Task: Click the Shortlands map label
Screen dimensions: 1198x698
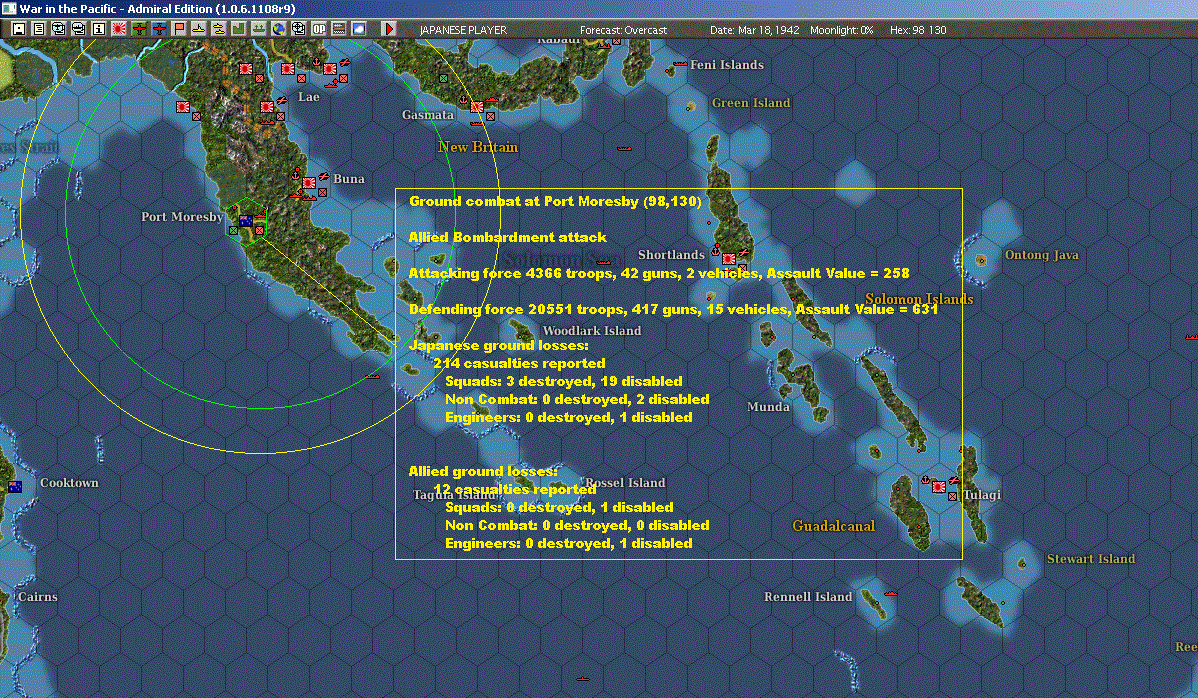Action: click(671, 255)
